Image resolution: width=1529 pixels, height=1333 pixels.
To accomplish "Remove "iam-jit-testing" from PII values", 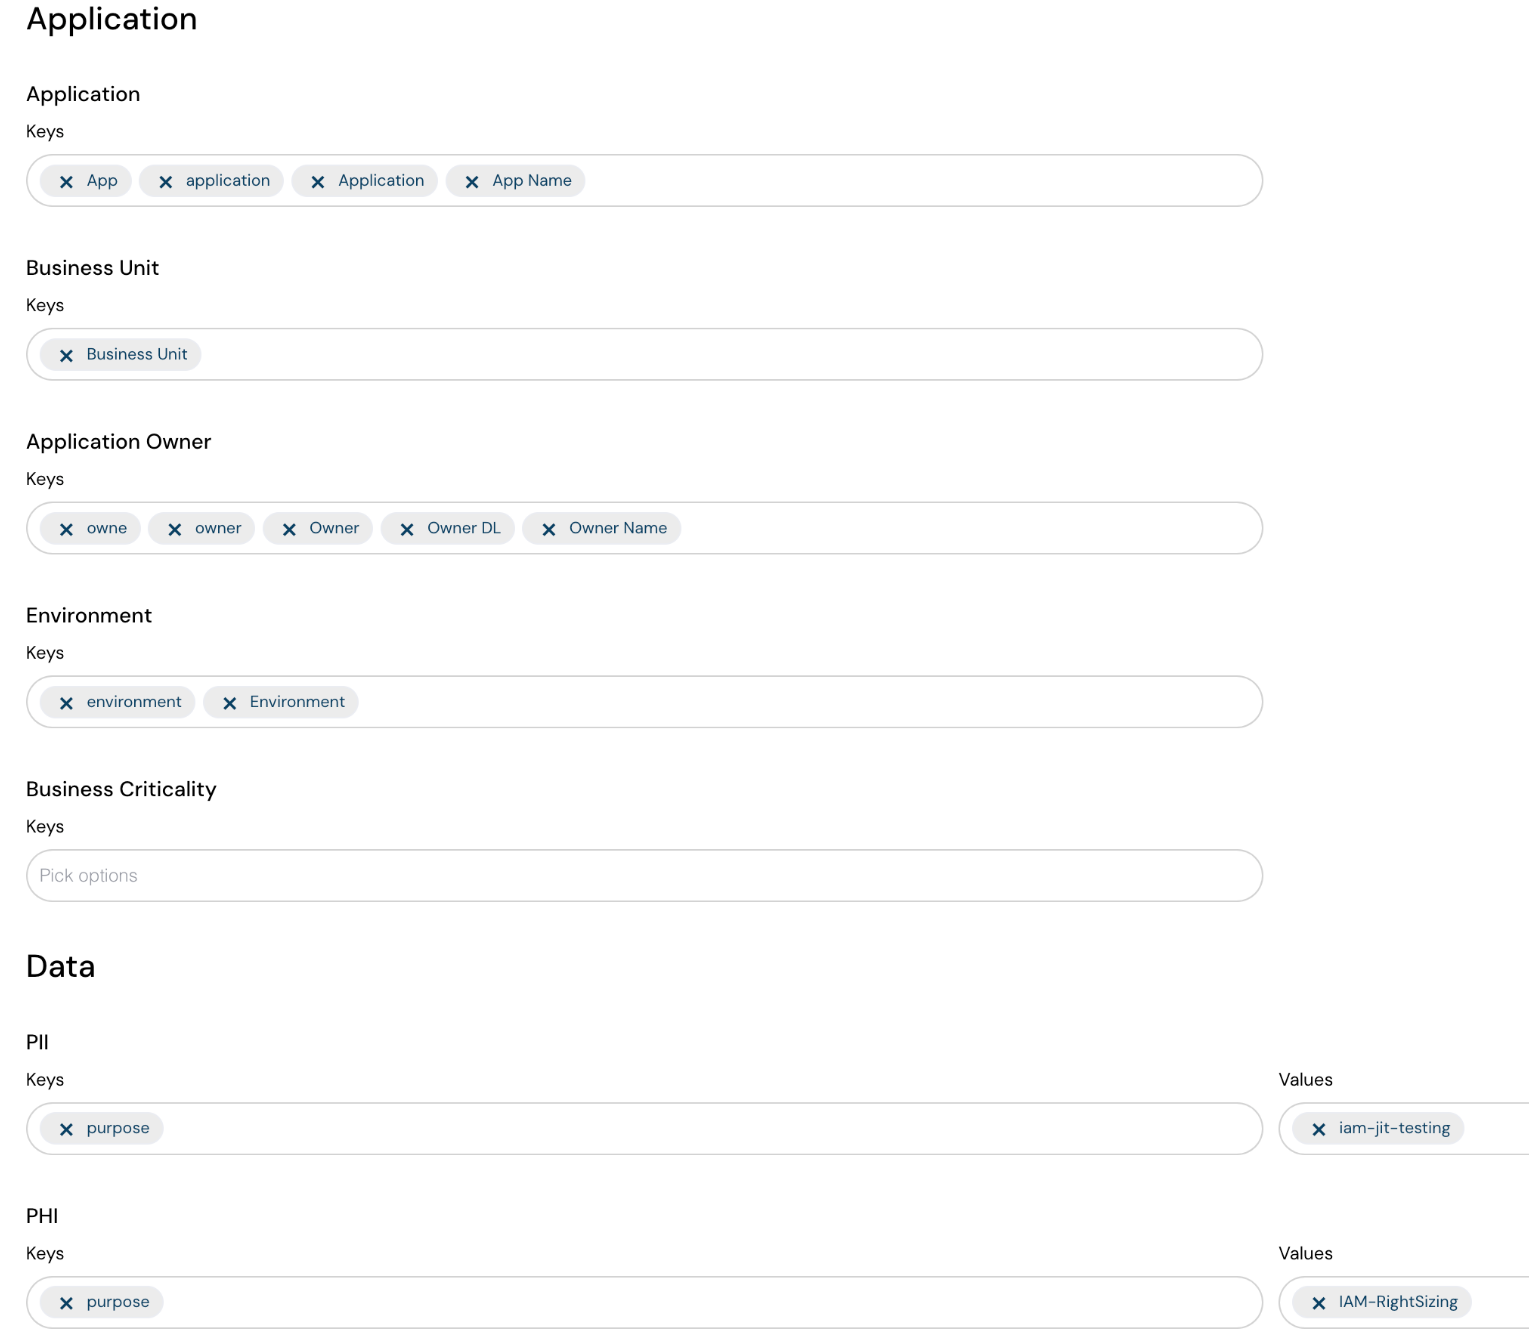I will coord(1319,1128).
